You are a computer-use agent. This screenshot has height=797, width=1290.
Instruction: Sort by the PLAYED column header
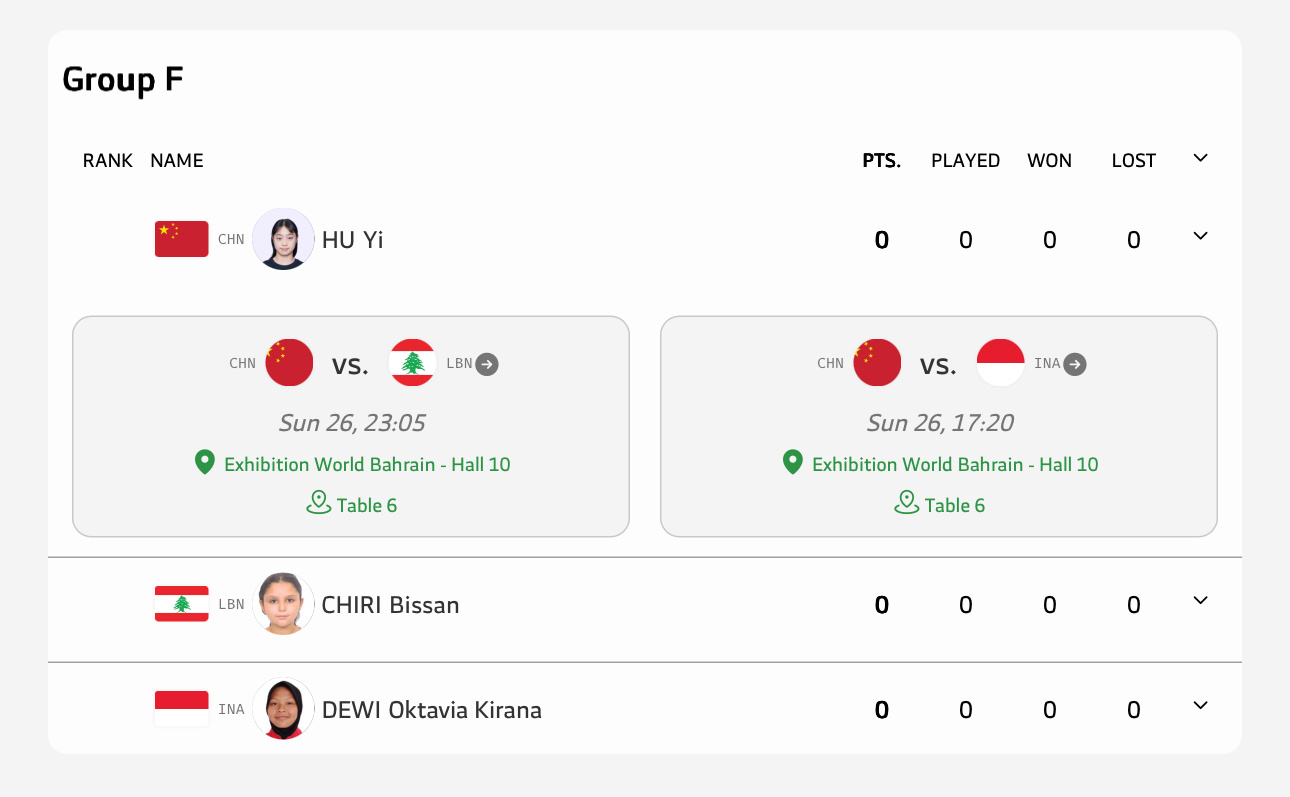point(966,161)
